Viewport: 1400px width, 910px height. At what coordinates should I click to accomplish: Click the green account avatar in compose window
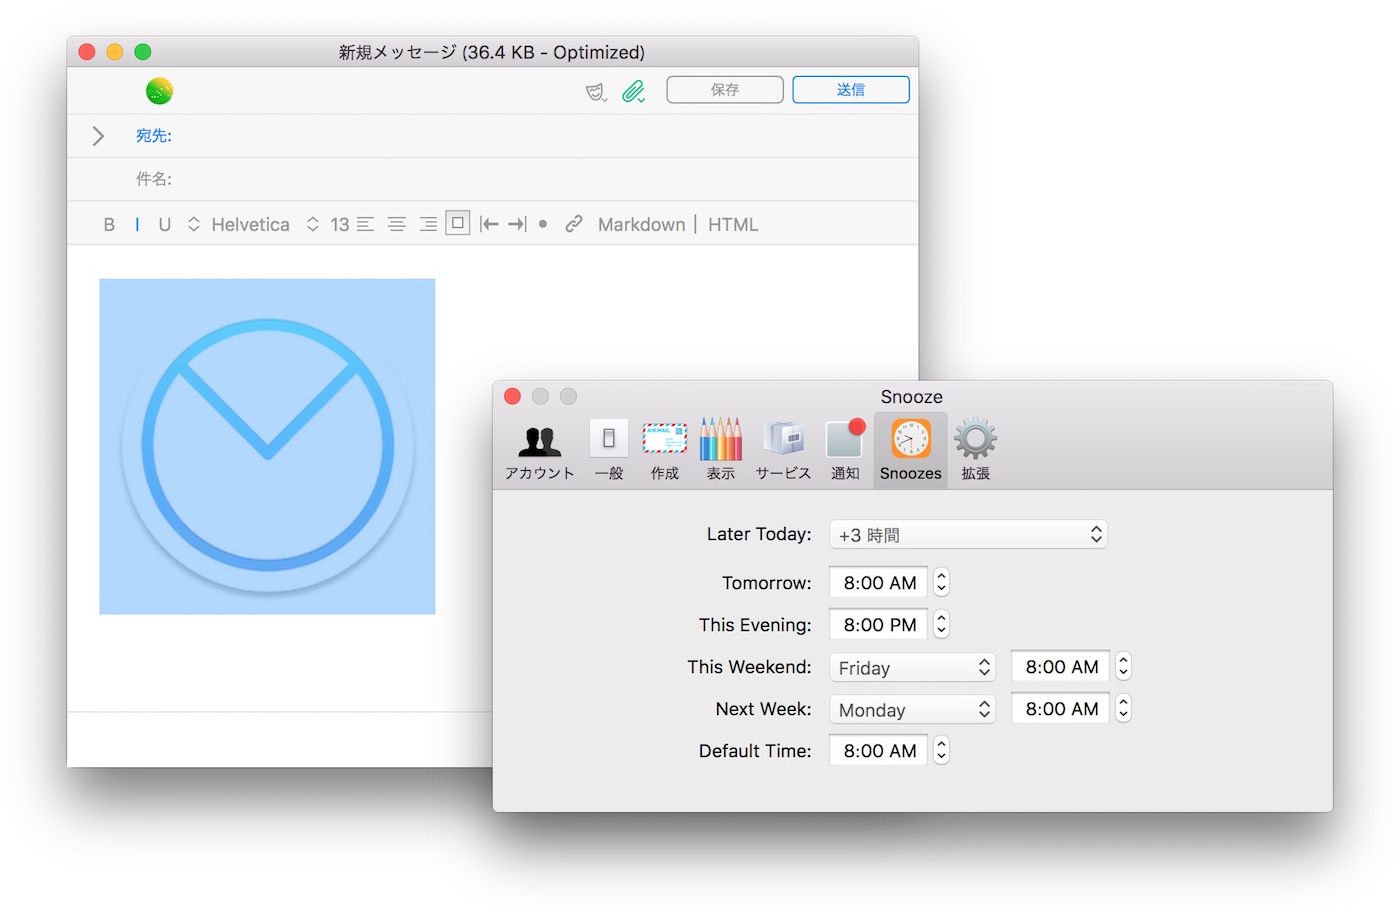tap(159, 91)
